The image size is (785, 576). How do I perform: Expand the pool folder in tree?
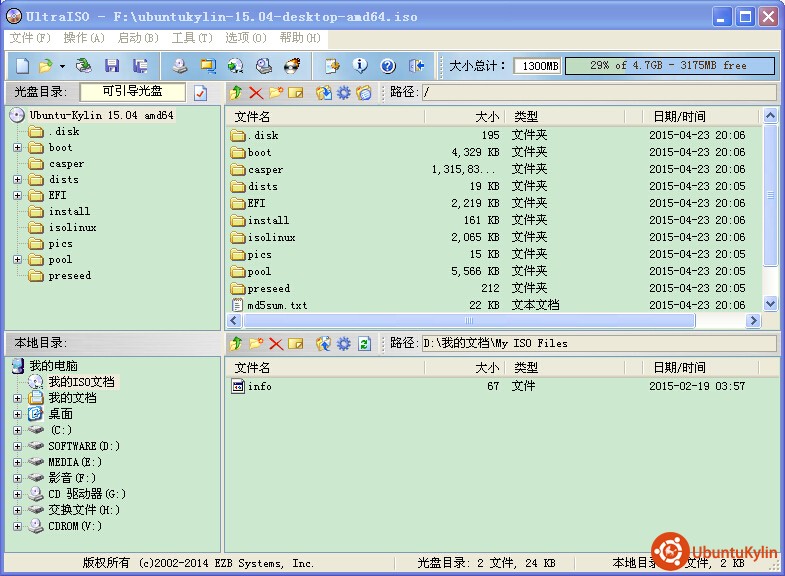pos(18,260)
